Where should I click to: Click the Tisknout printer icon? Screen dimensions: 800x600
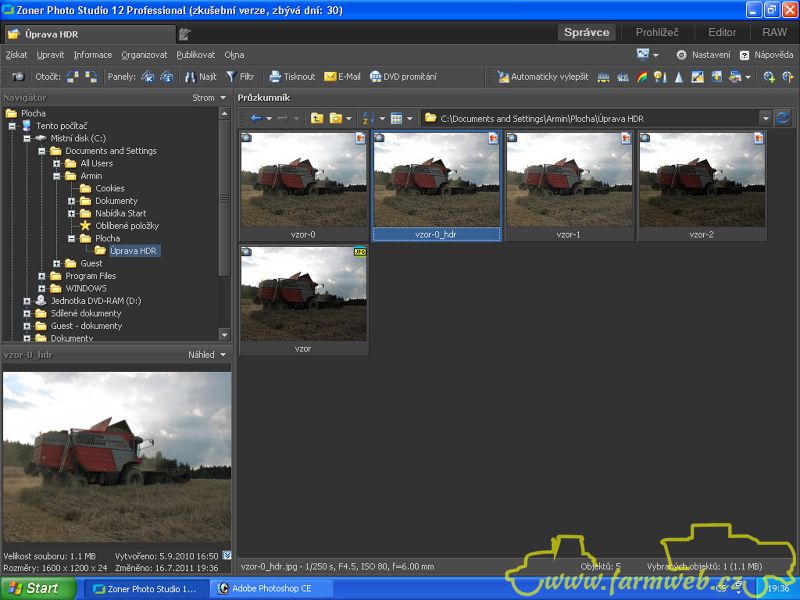(291, 76)
